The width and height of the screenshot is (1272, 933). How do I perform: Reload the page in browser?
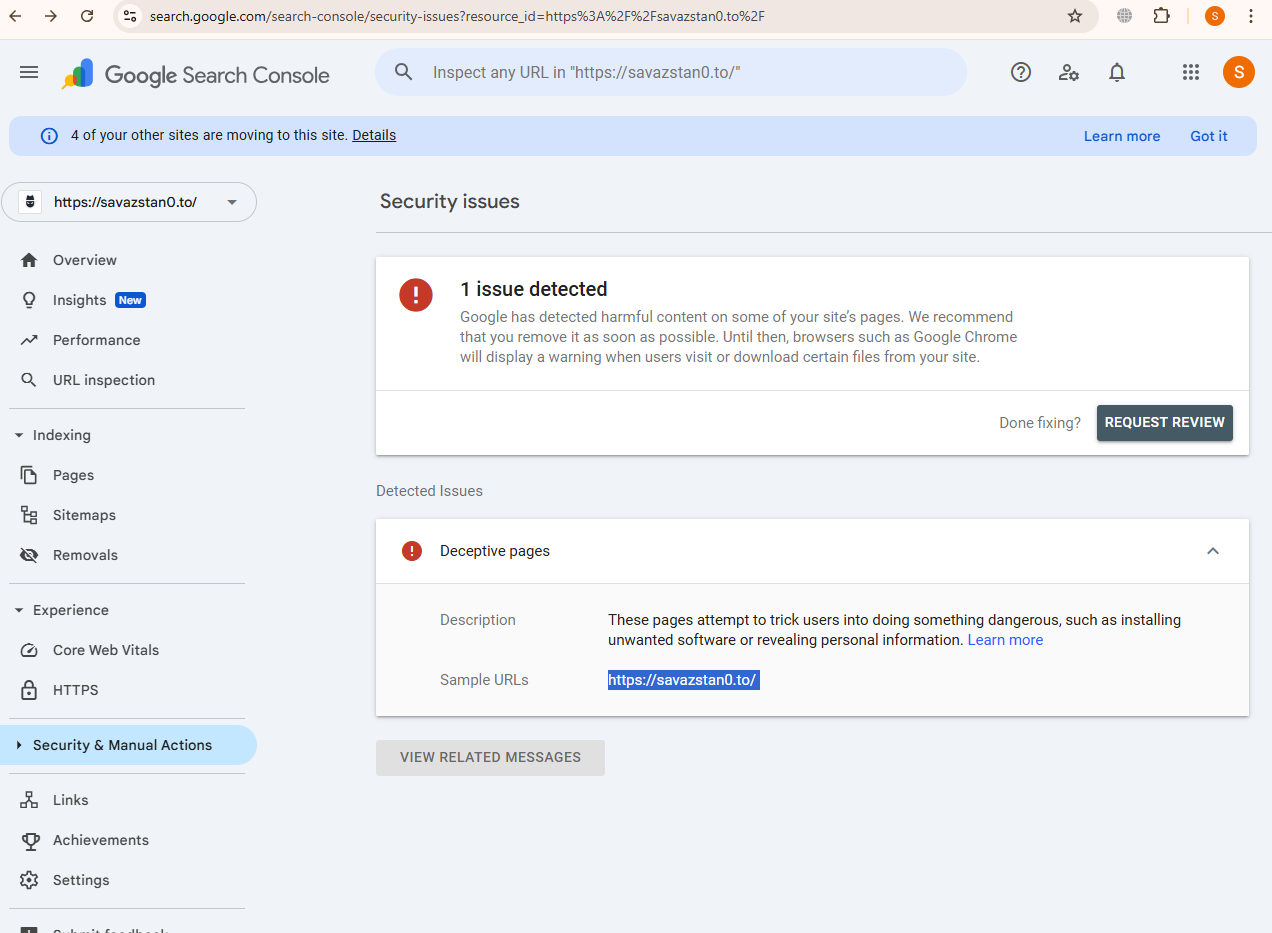[87, 16]
